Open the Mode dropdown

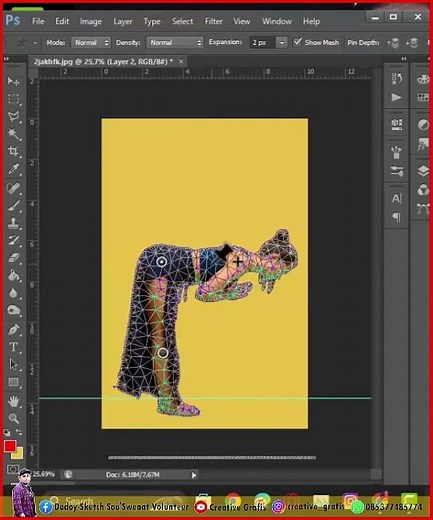coord(91,43)
